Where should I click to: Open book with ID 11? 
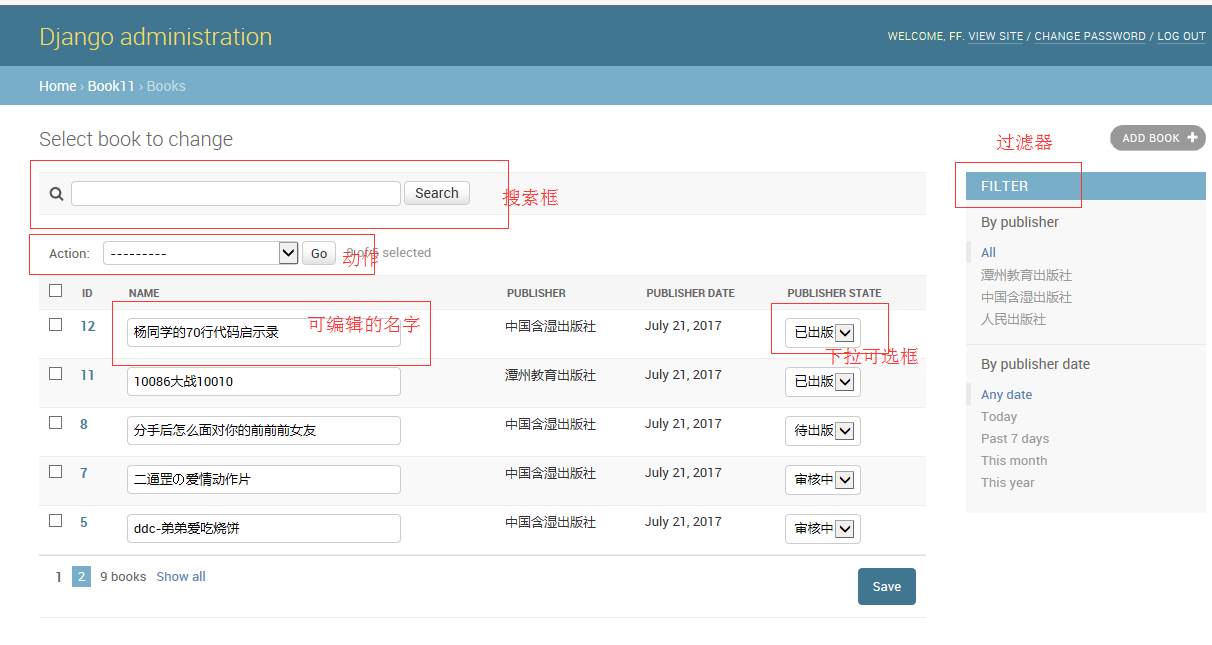(x=88, y=375)
